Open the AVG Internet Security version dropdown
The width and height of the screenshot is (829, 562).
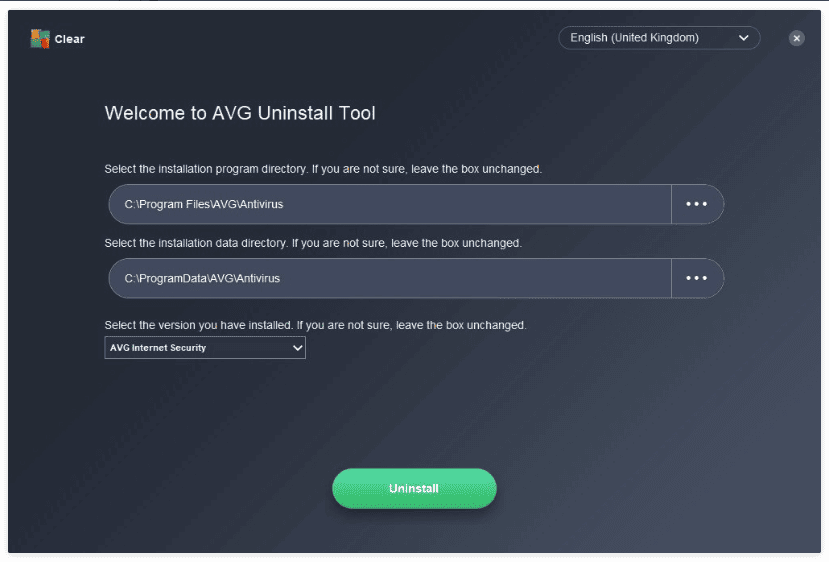tap(205, 348)
